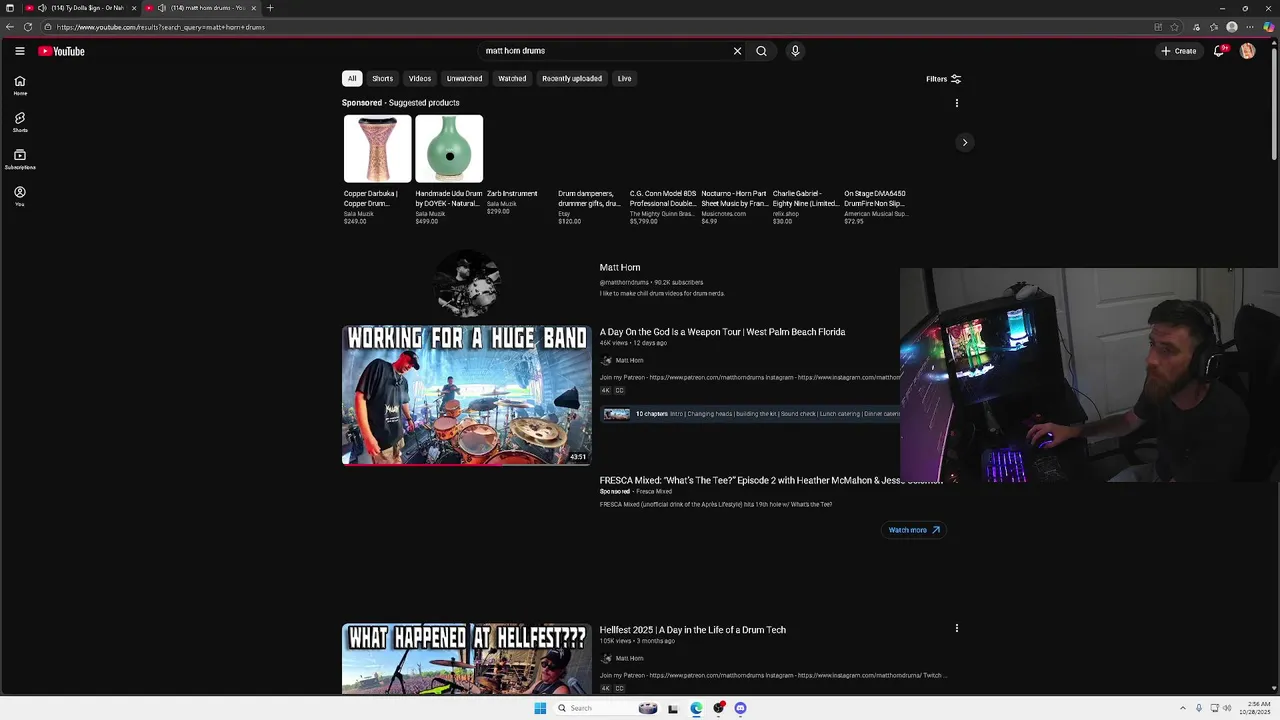Screen dimensions: 1280x720
Task: Open the Windows Start menu
Action: [540, 708]
